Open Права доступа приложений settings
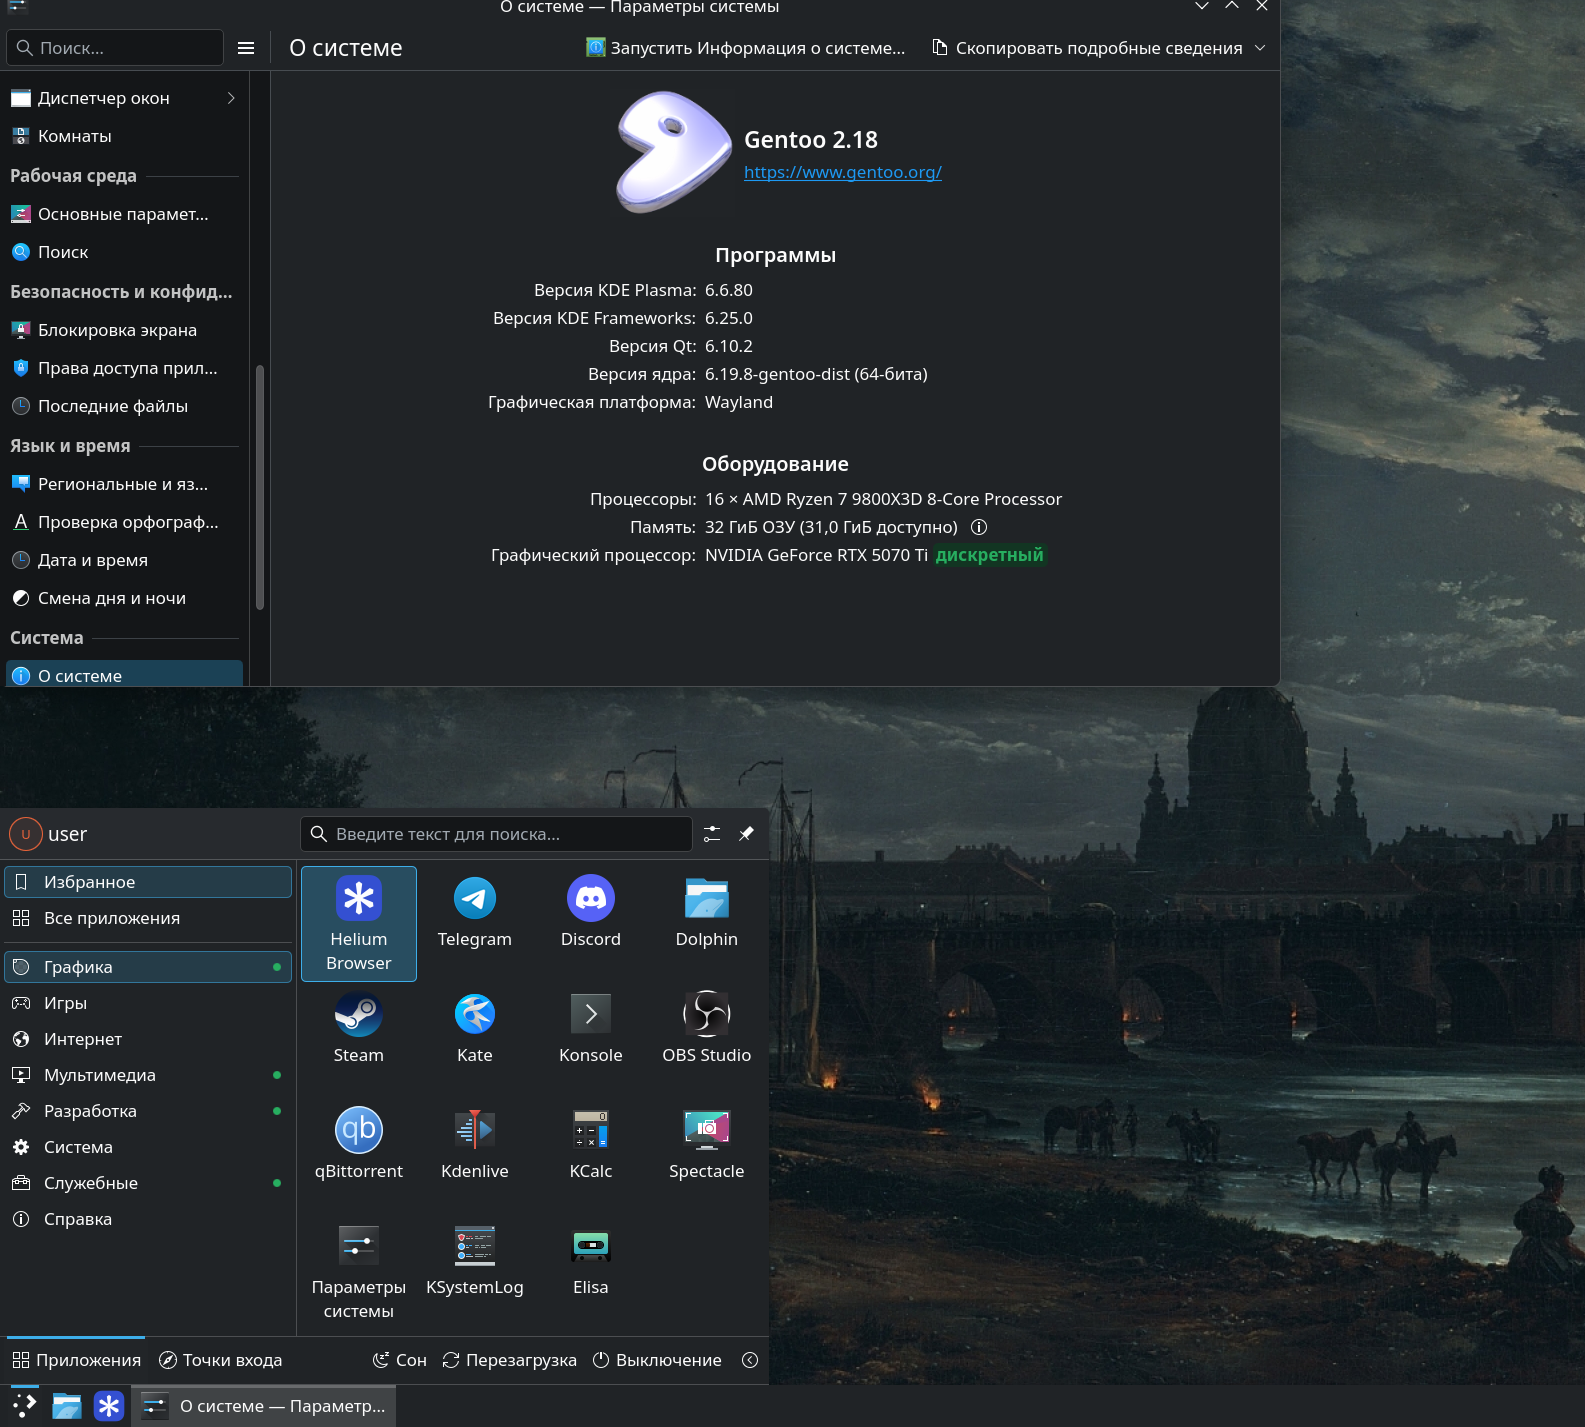 click(x=124, y=368)
